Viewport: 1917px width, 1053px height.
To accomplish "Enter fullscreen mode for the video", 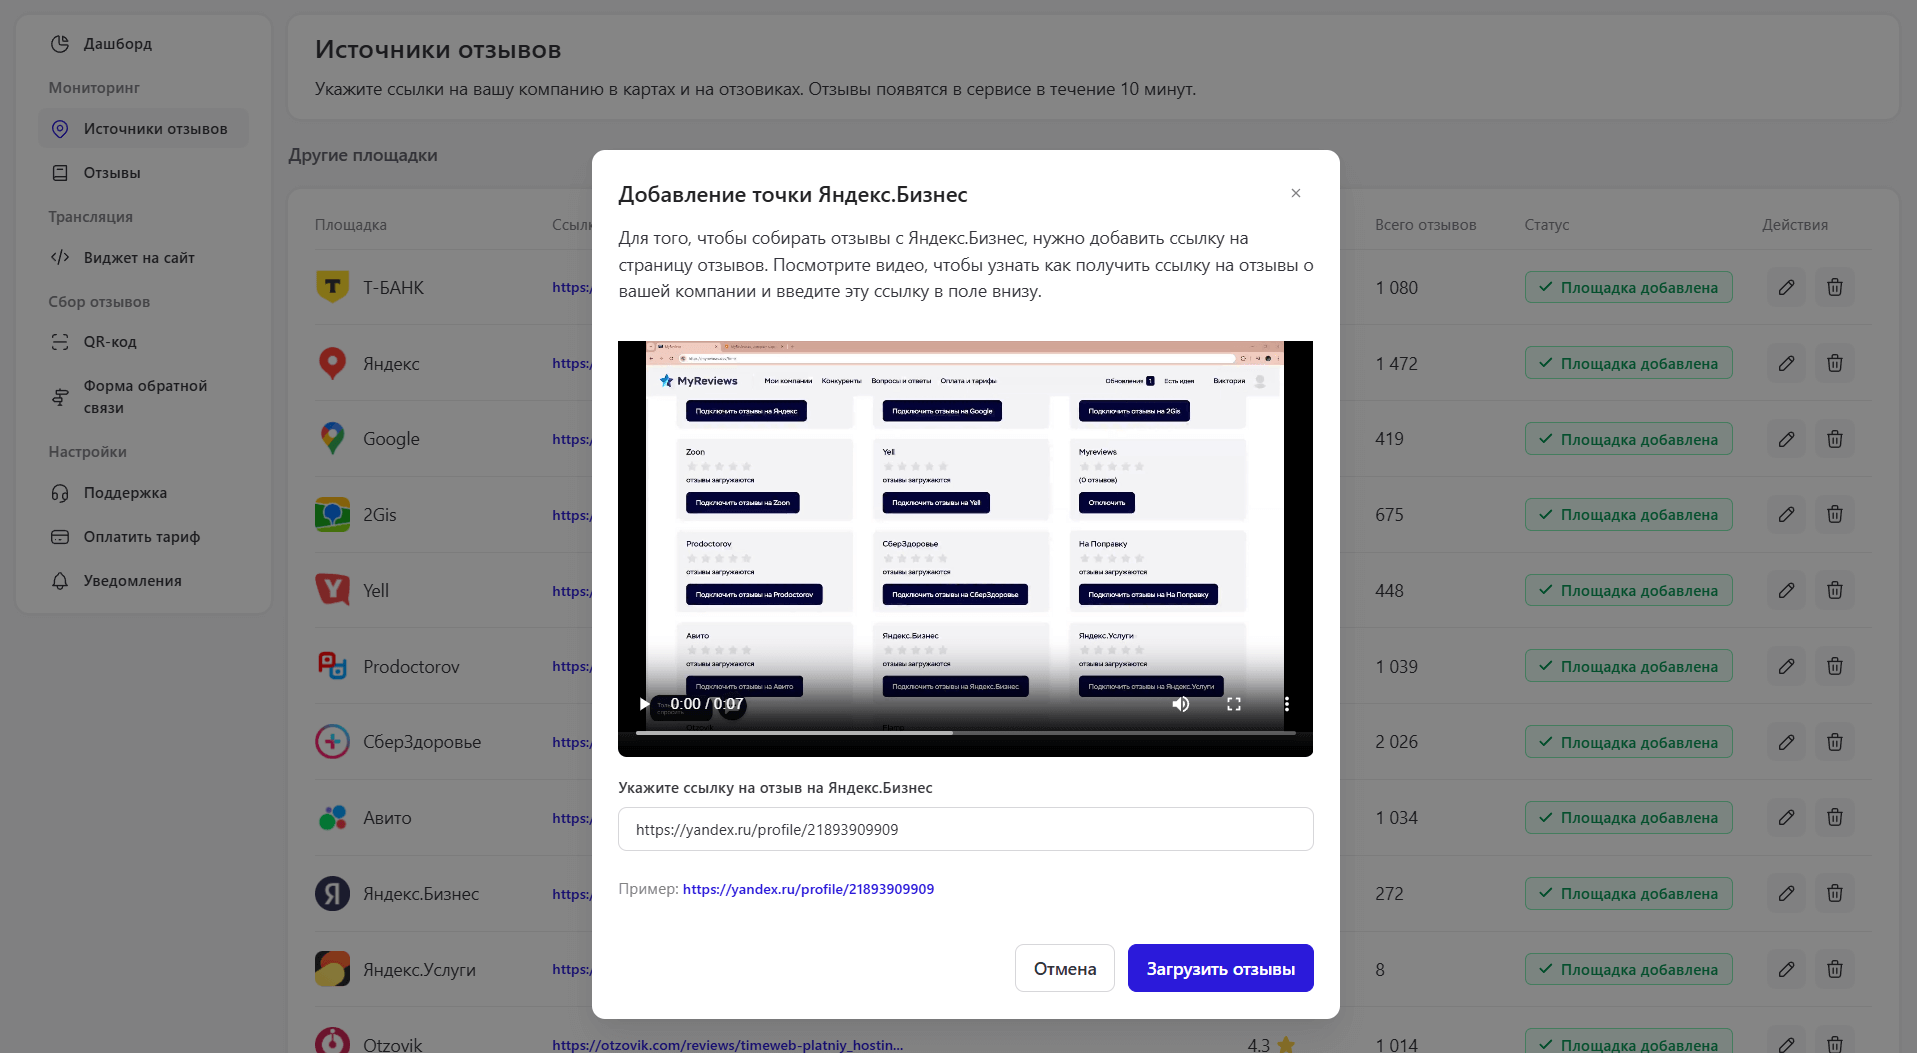I will tap(1234, 704).
